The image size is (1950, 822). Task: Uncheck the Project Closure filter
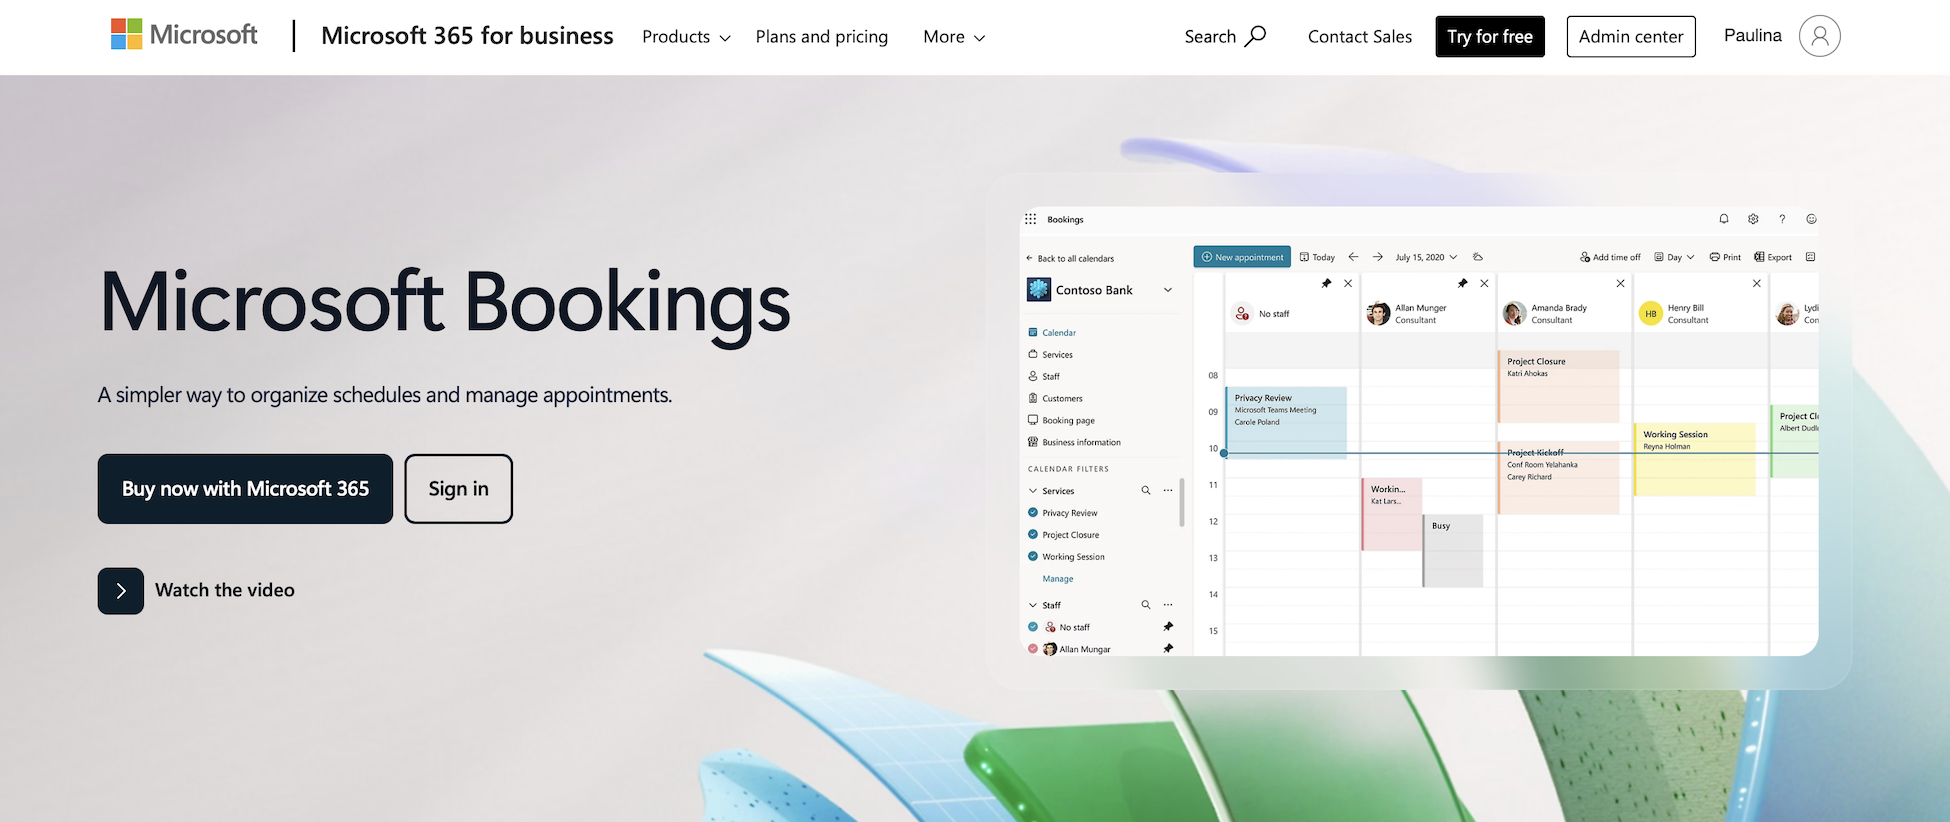point(1033,535)
